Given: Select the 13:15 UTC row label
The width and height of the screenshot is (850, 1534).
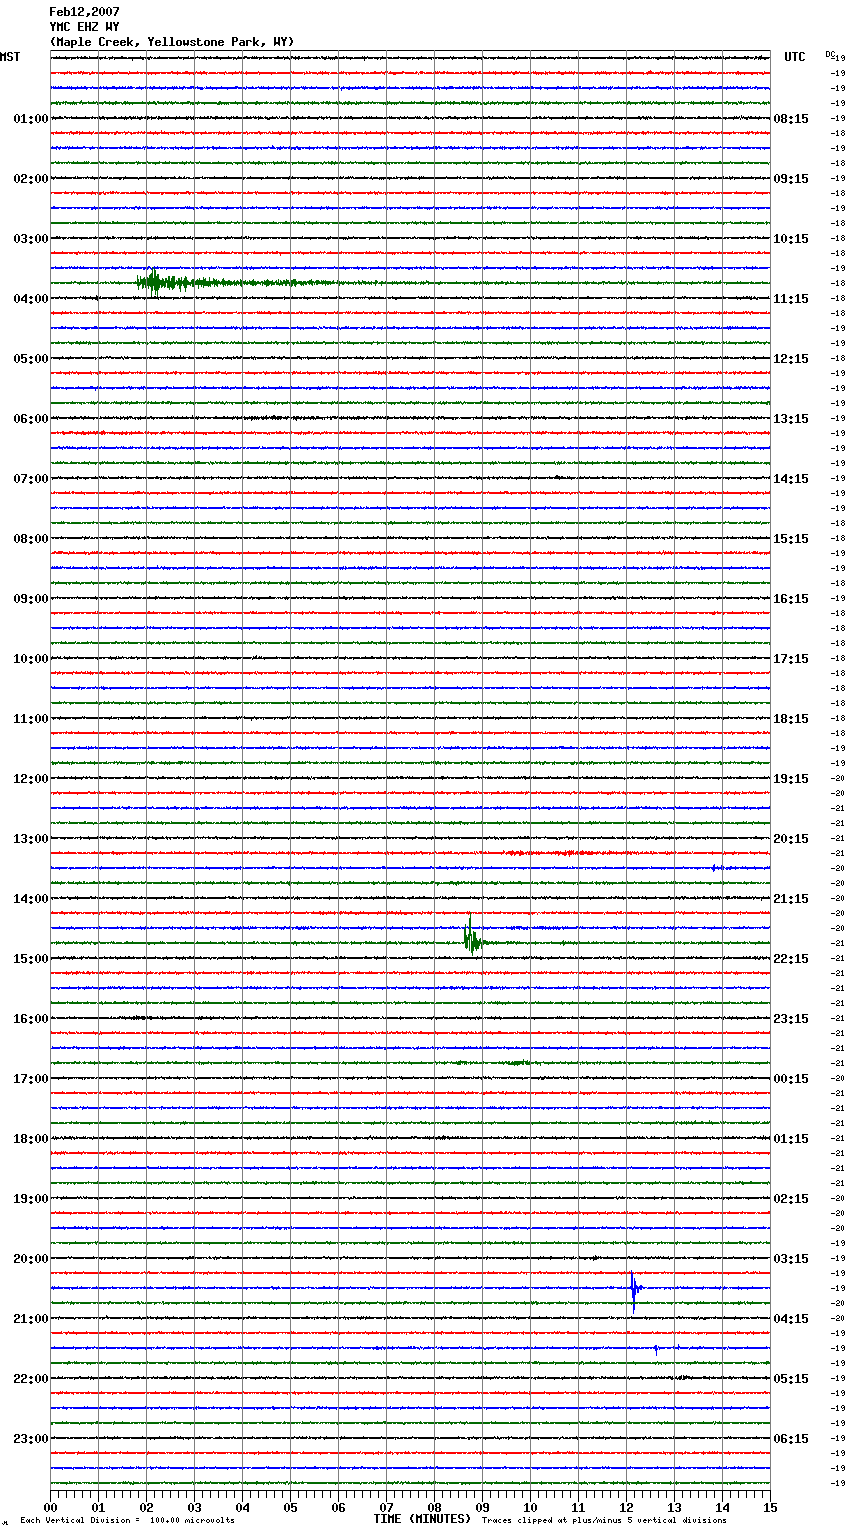Looking at the screenshot, I should click(791, 419).
